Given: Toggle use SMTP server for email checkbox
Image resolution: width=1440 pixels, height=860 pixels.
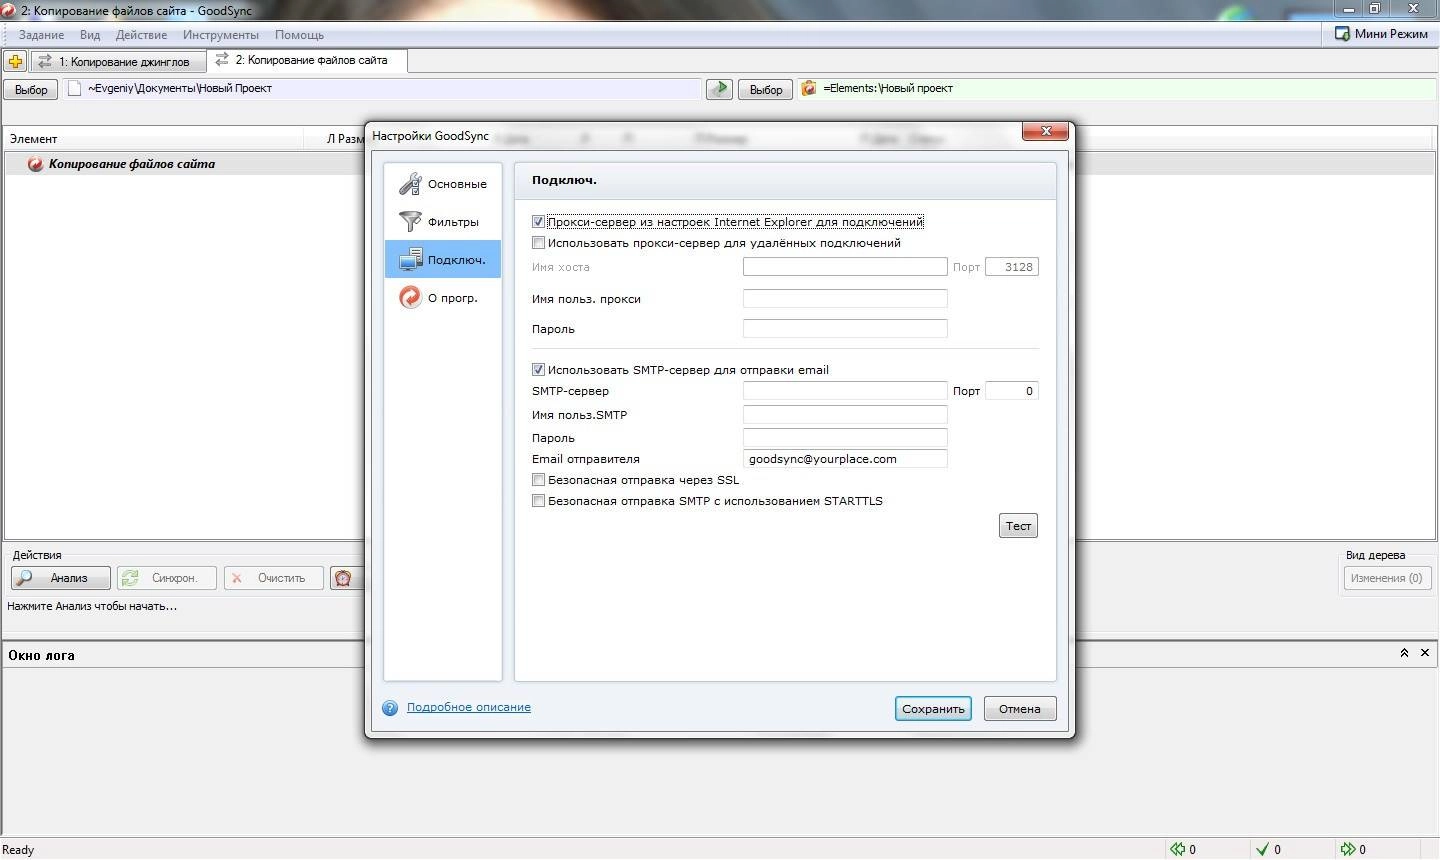Looking at the screenshot, I should pos(538,370).
